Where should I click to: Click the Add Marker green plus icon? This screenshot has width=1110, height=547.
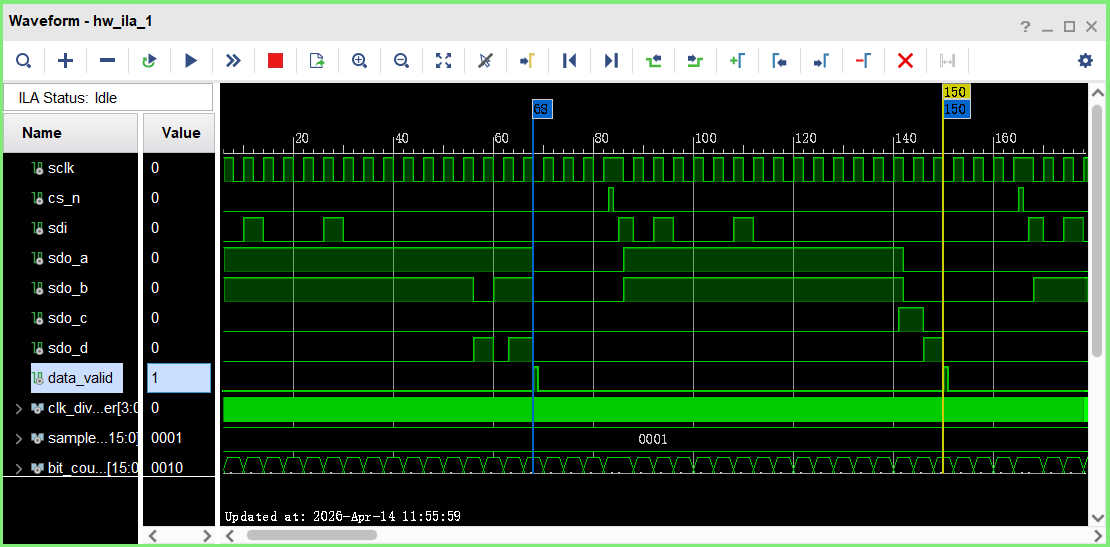(x=737, y=61)
